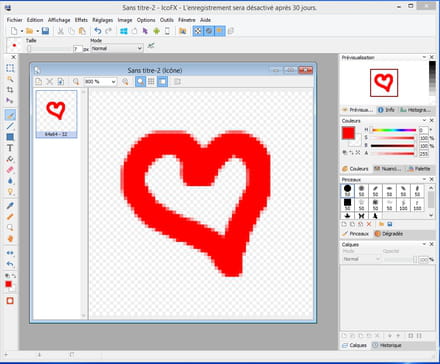This screenshot has height=364, width=440.
Task: Select the dodge lightbulb tool
Action: 10,192
